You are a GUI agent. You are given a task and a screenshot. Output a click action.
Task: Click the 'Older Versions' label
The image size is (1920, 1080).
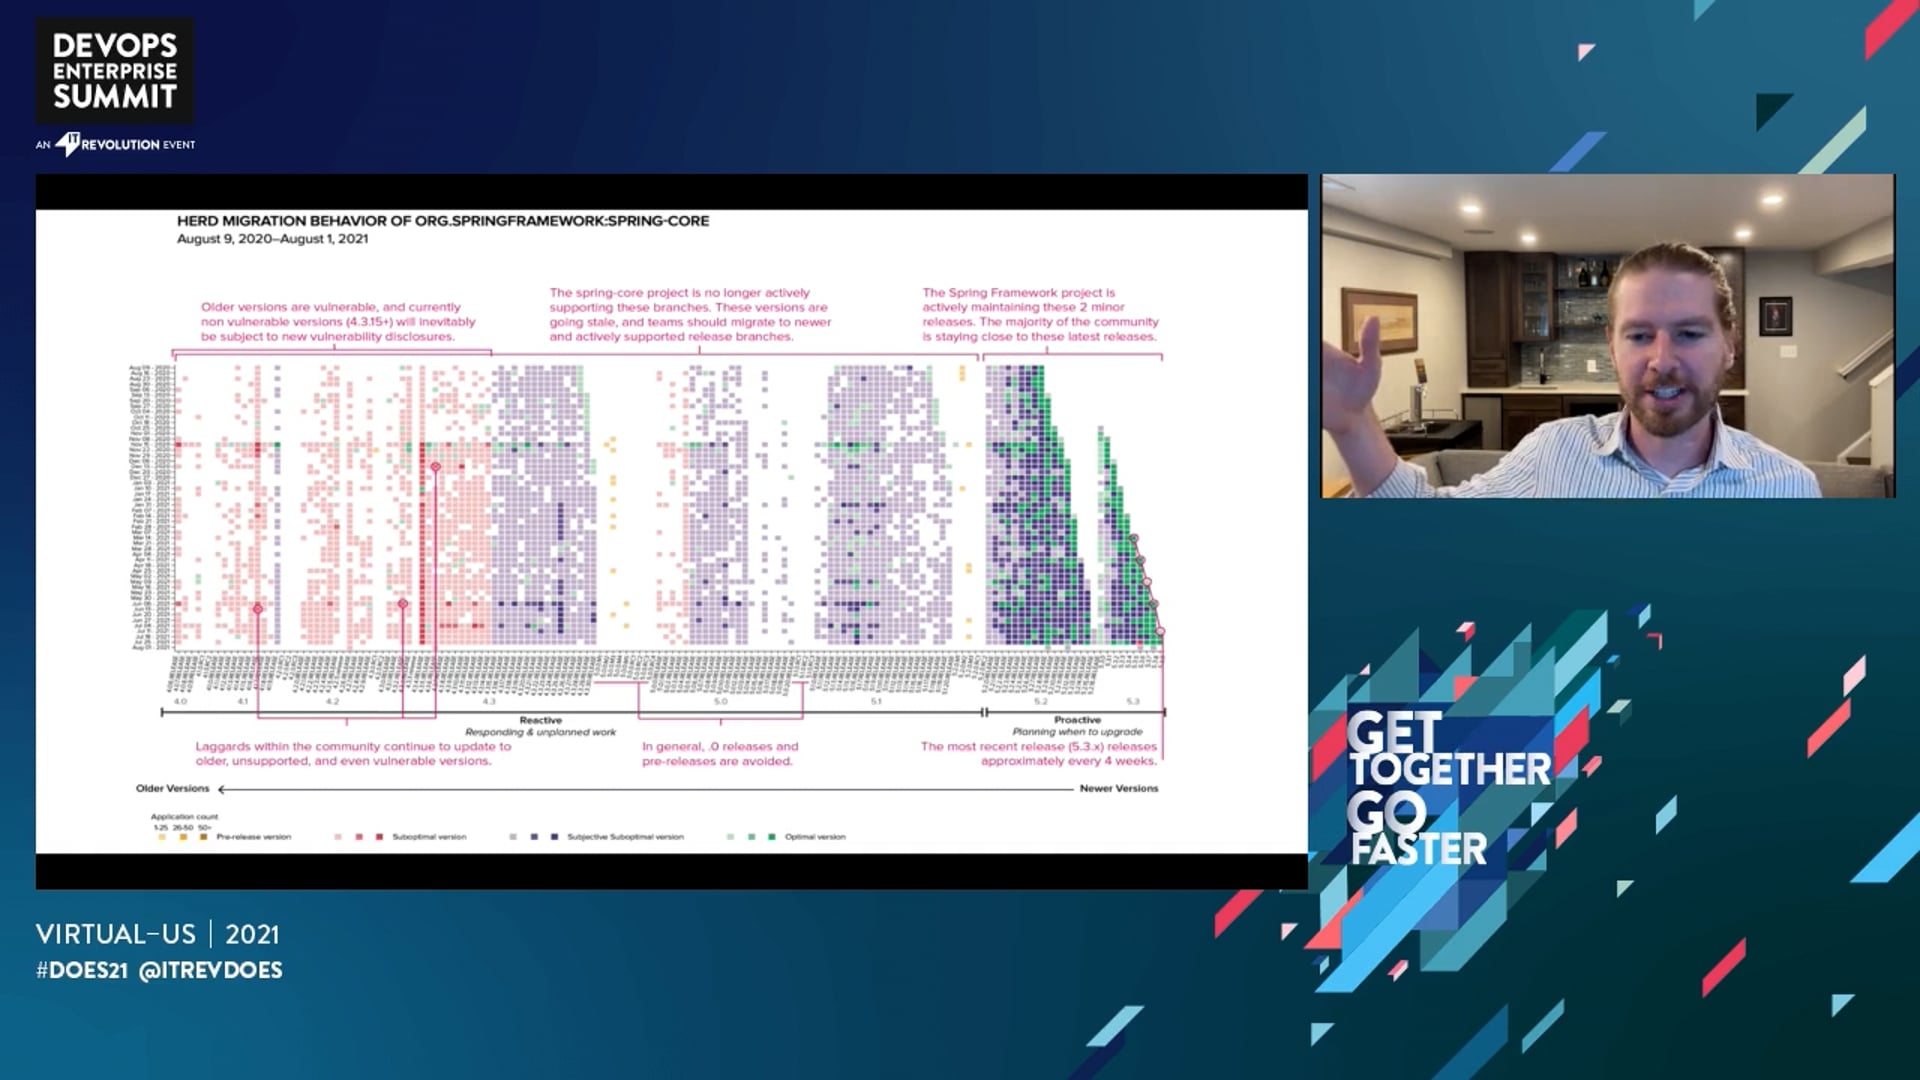click(173, 789)
